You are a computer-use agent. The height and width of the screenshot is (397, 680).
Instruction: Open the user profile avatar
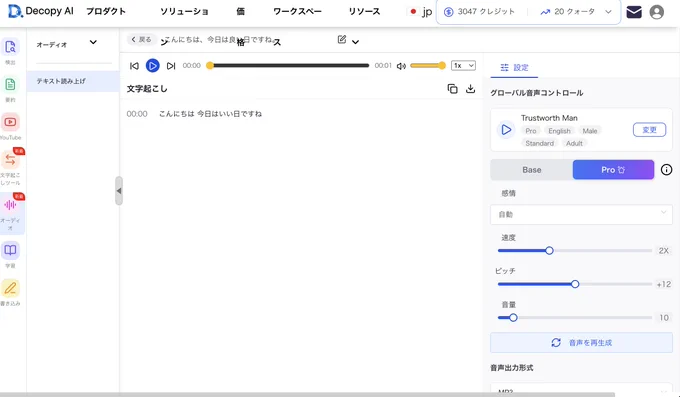tap(657, 12)
